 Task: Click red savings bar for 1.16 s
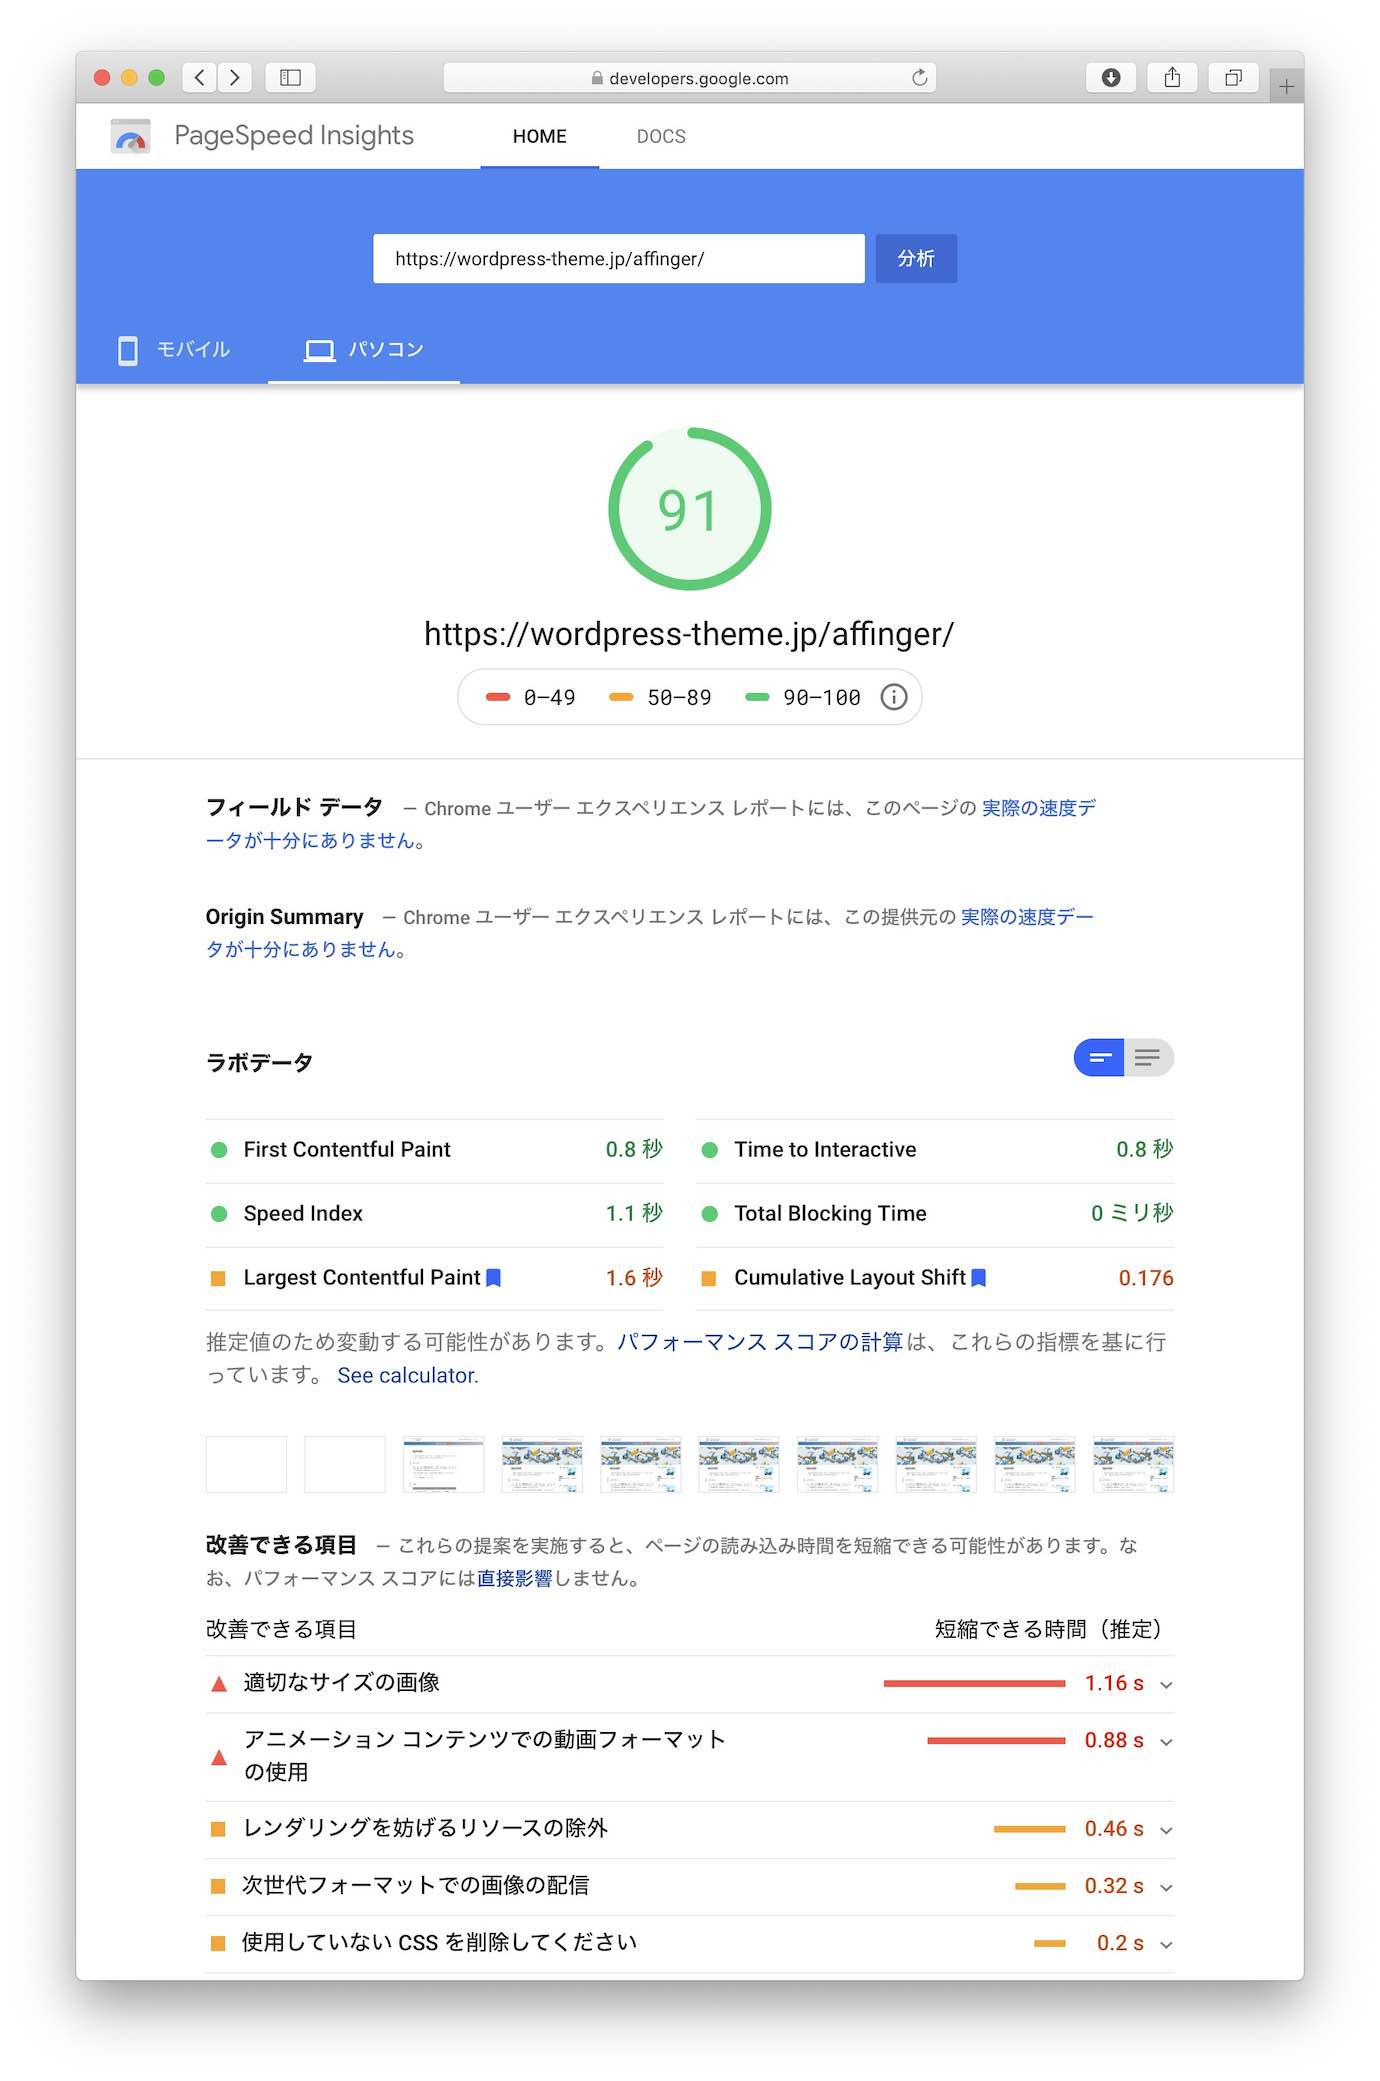coord(974,1684)
